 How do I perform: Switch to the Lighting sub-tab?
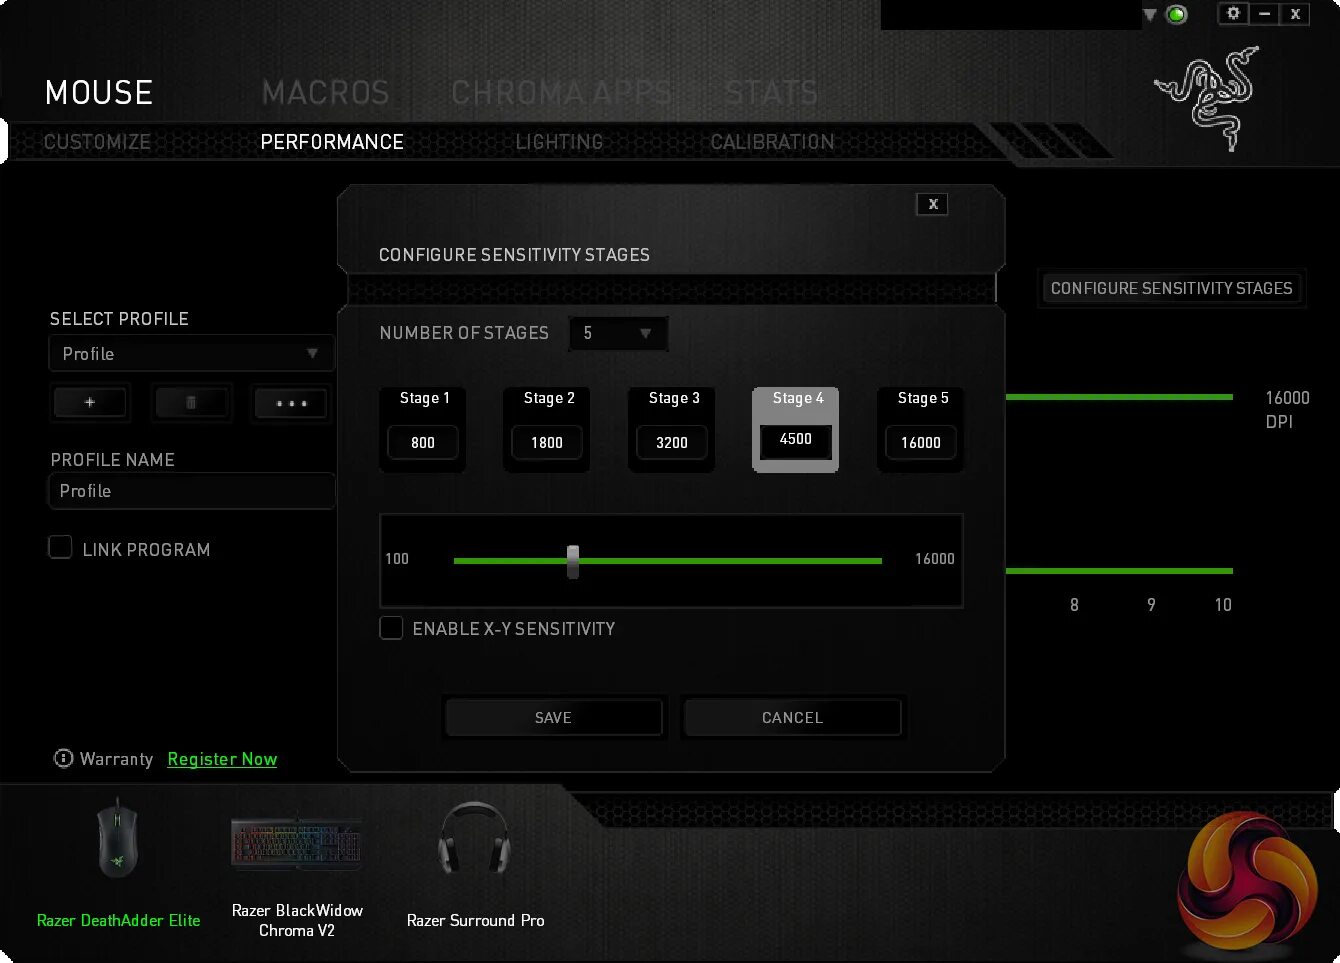point(559,142)
